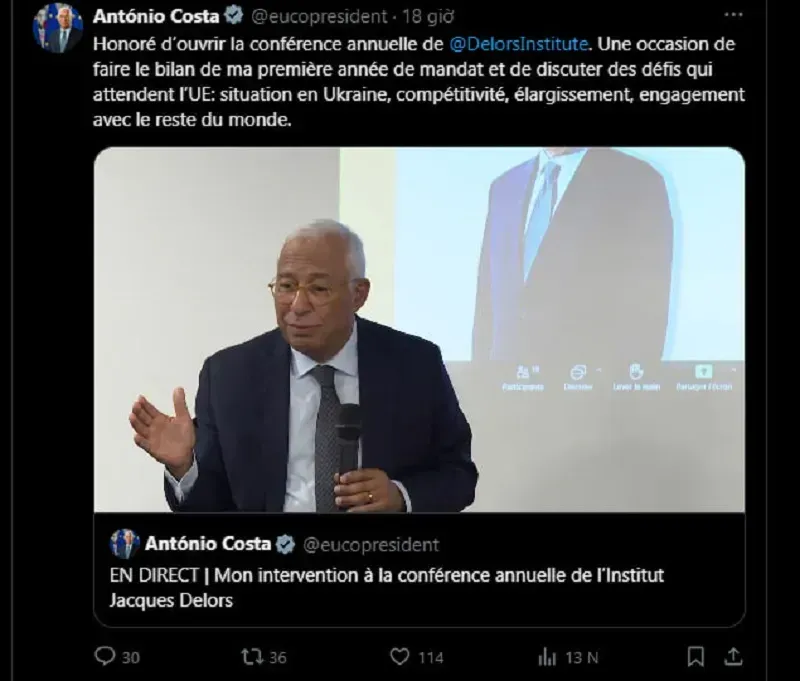Repost this tweet via retweet icon
The width and height of the screenshot is (800, 681).
(252, 657)
